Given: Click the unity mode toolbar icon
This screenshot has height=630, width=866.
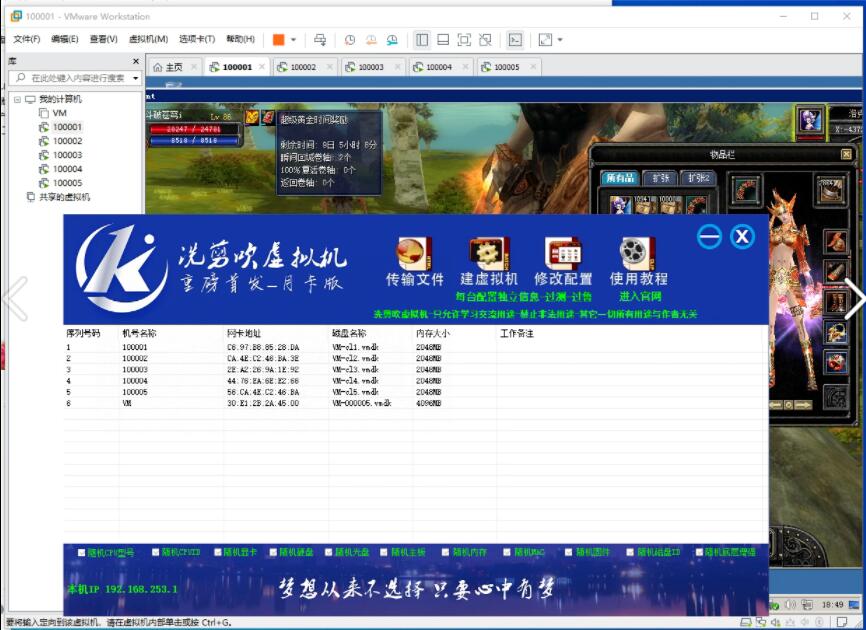Looking at the screenshot, I should click(x=485, y=40).
